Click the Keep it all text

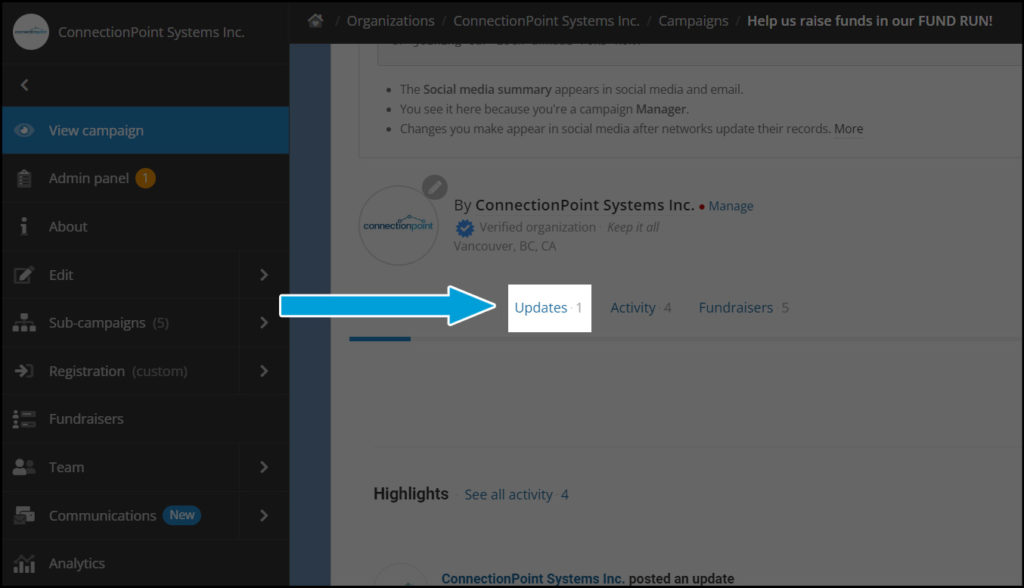pyautogui.click(x=633, y=227)
